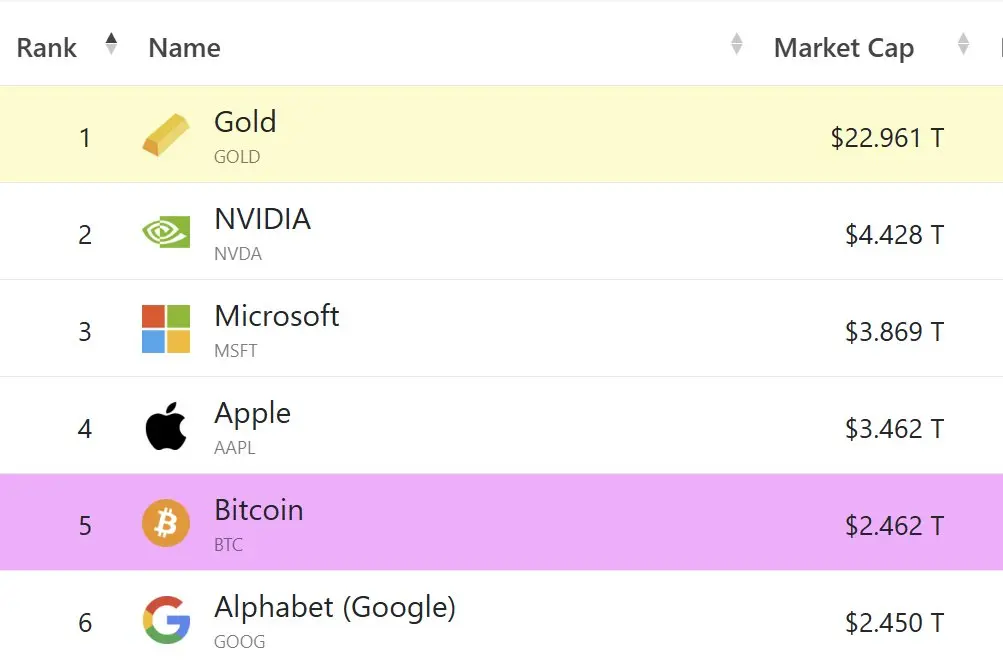
Task: Click the Google G logo icon
Action: [166, 620]
